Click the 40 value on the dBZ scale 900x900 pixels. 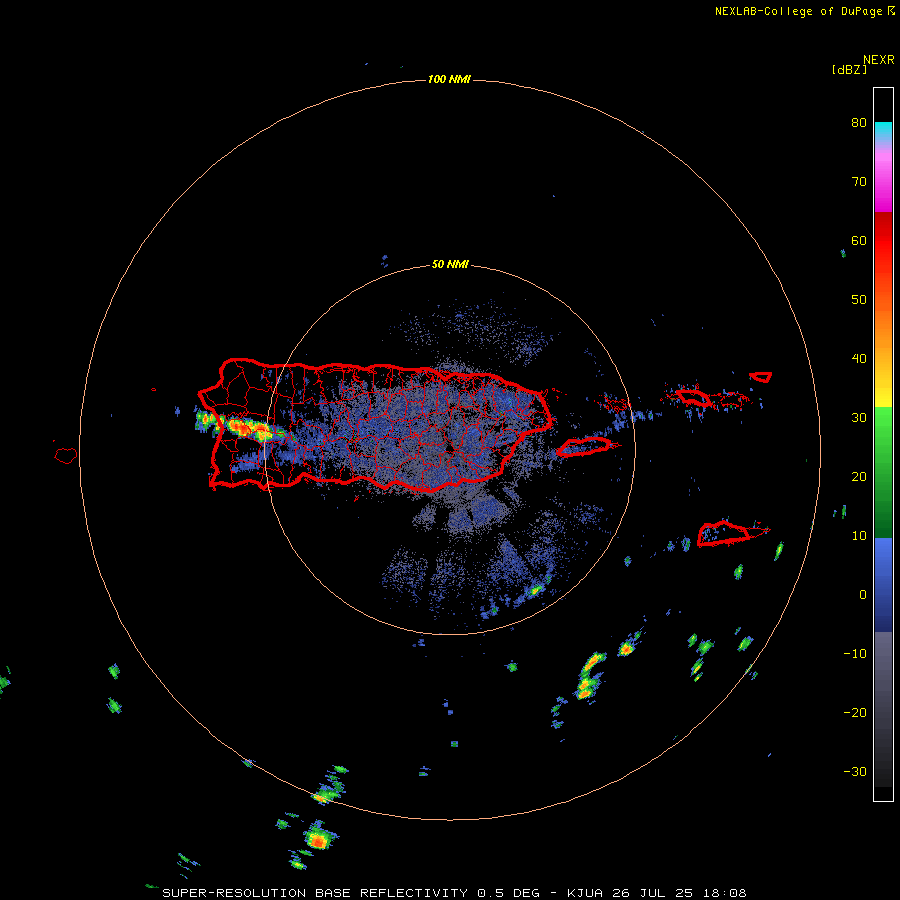pos(859,359)
